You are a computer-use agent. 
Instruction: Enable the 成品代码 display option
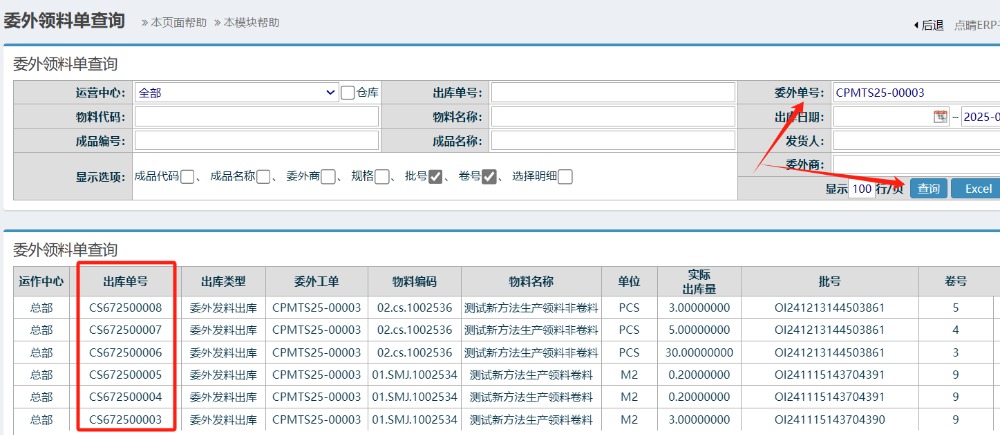pyautogui.click(x=189, y=177)
